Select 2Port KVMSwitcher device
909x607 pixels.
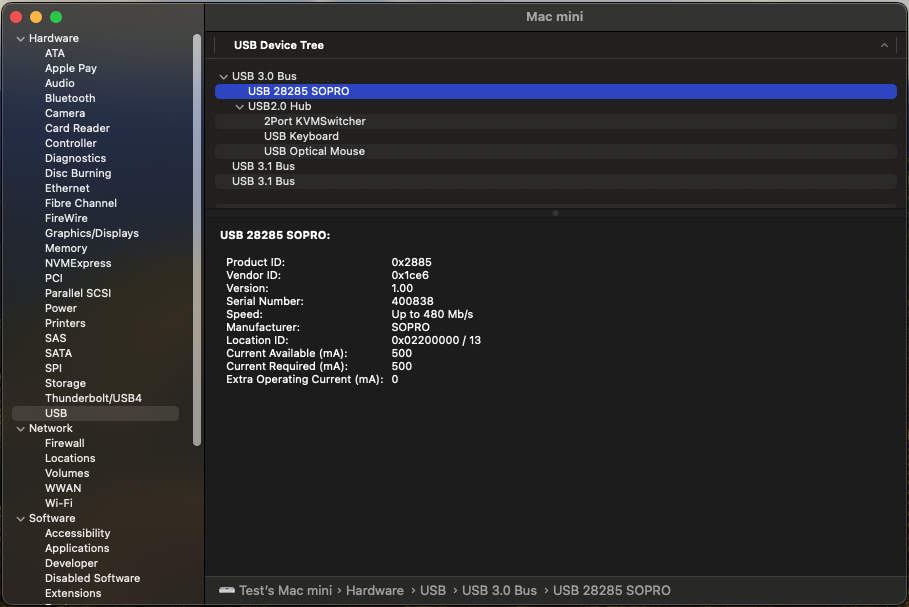point(314,121)
